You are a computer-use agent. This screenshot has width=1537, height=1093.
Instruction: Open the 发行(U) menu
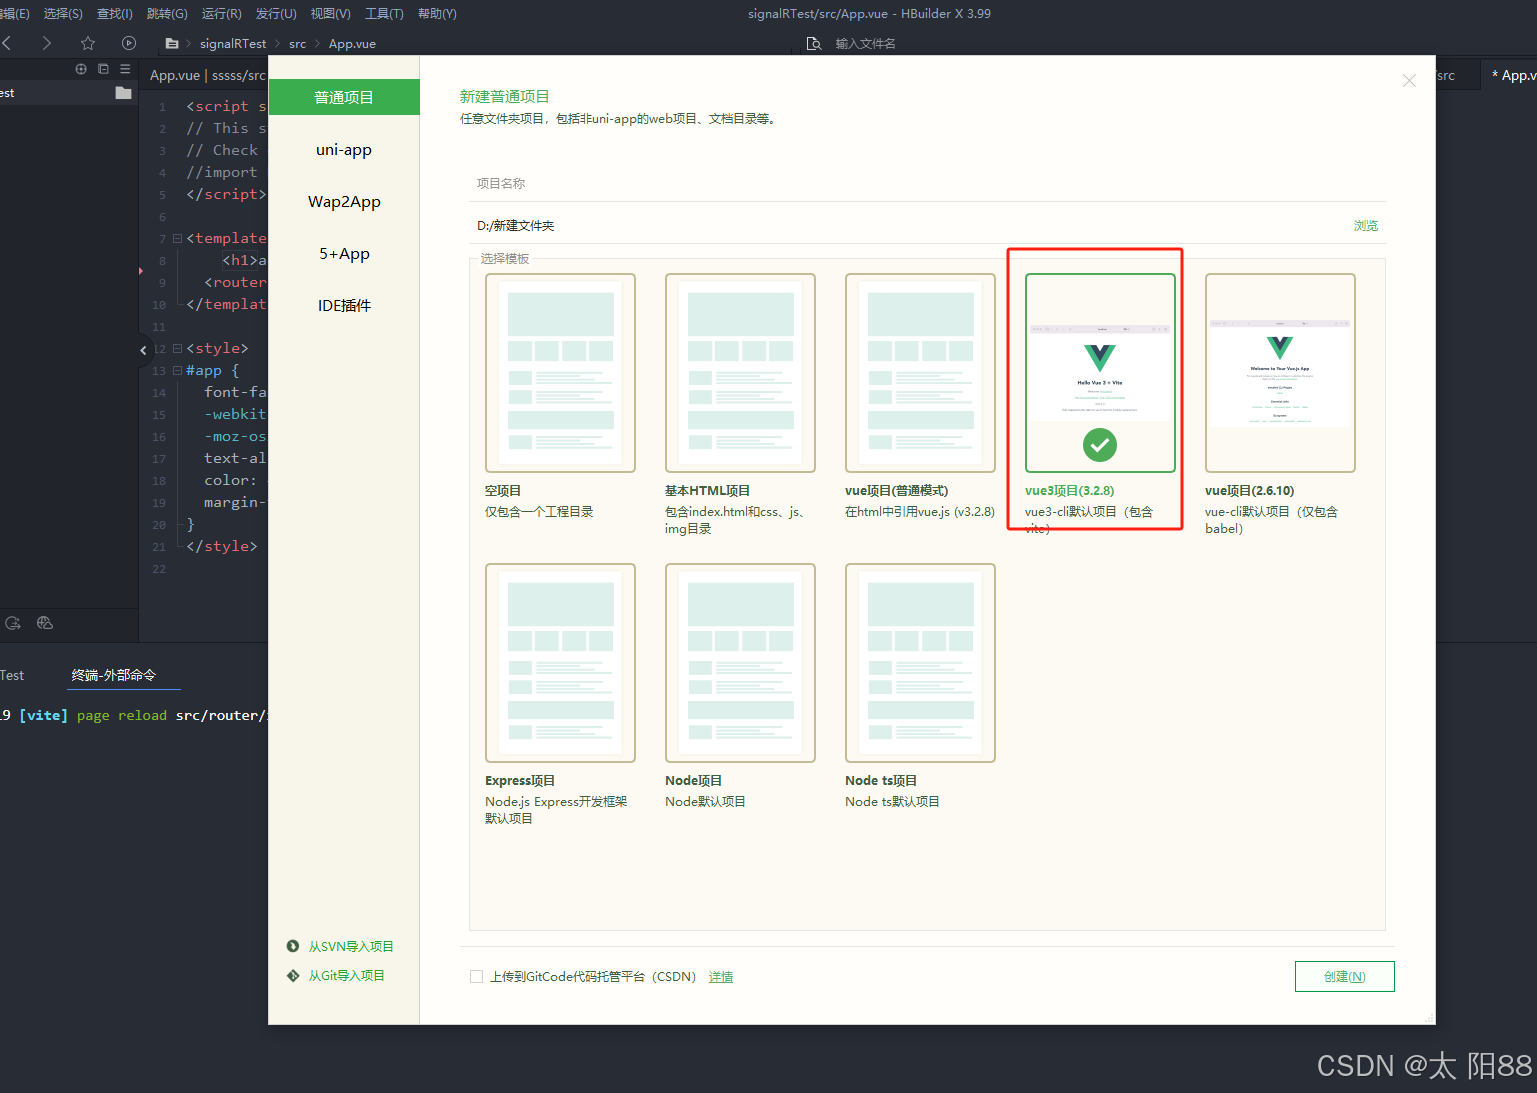[276, 13]
